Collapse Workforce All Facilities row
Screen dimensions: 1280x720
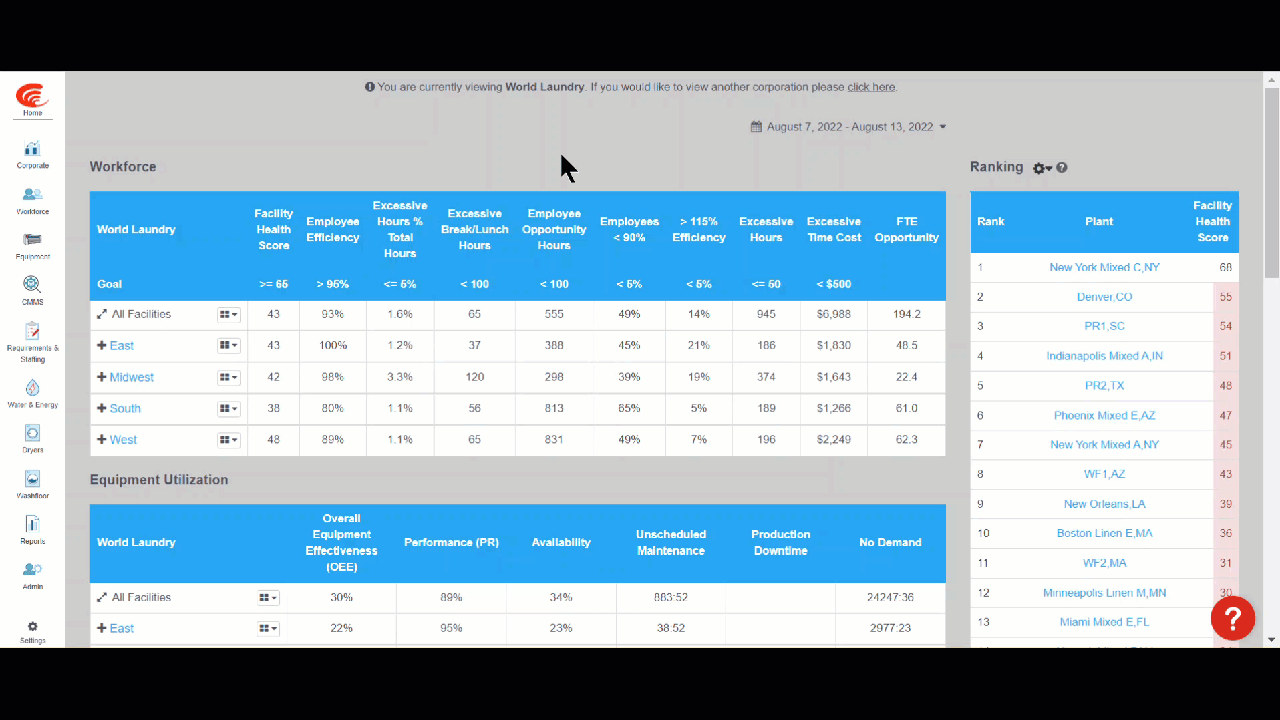102,315
